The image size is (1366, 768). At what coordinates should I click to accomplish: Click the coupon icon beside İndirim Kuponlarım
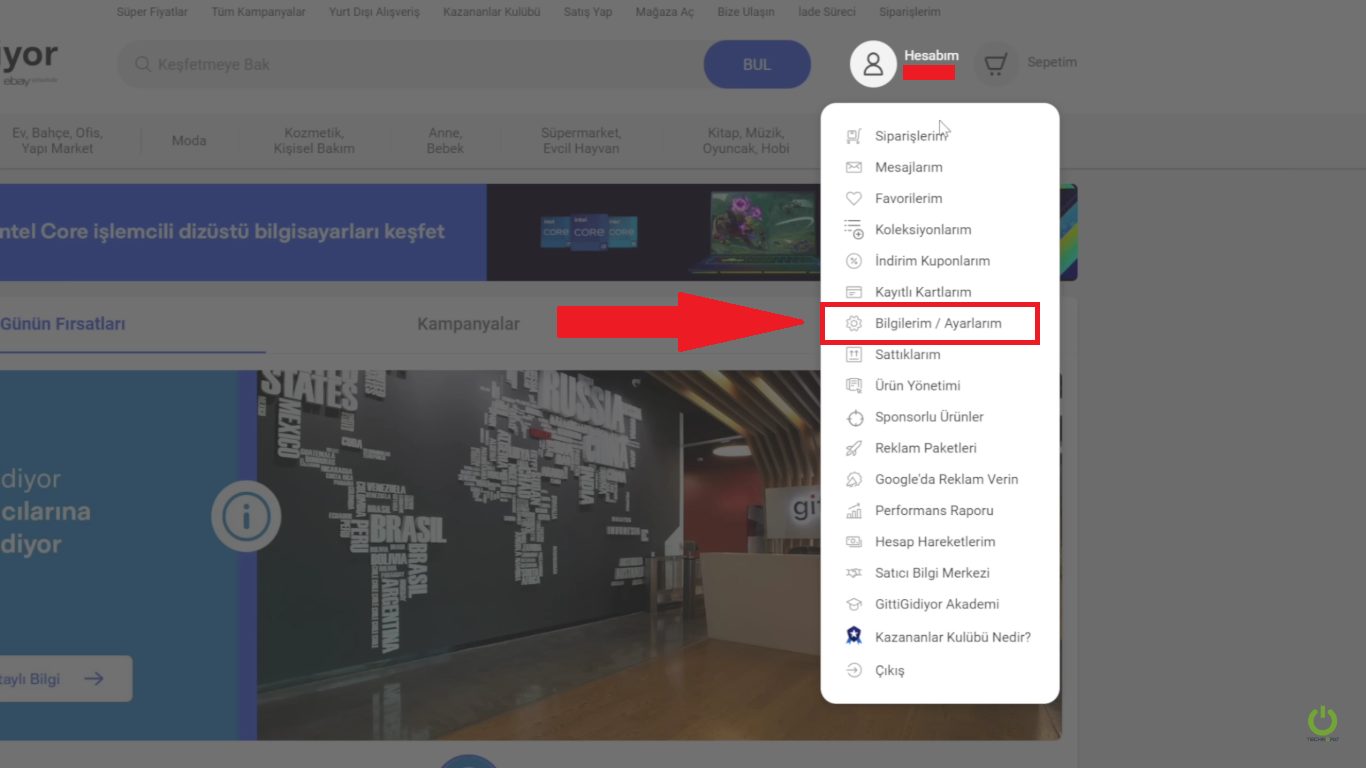(x=853, y=260)
